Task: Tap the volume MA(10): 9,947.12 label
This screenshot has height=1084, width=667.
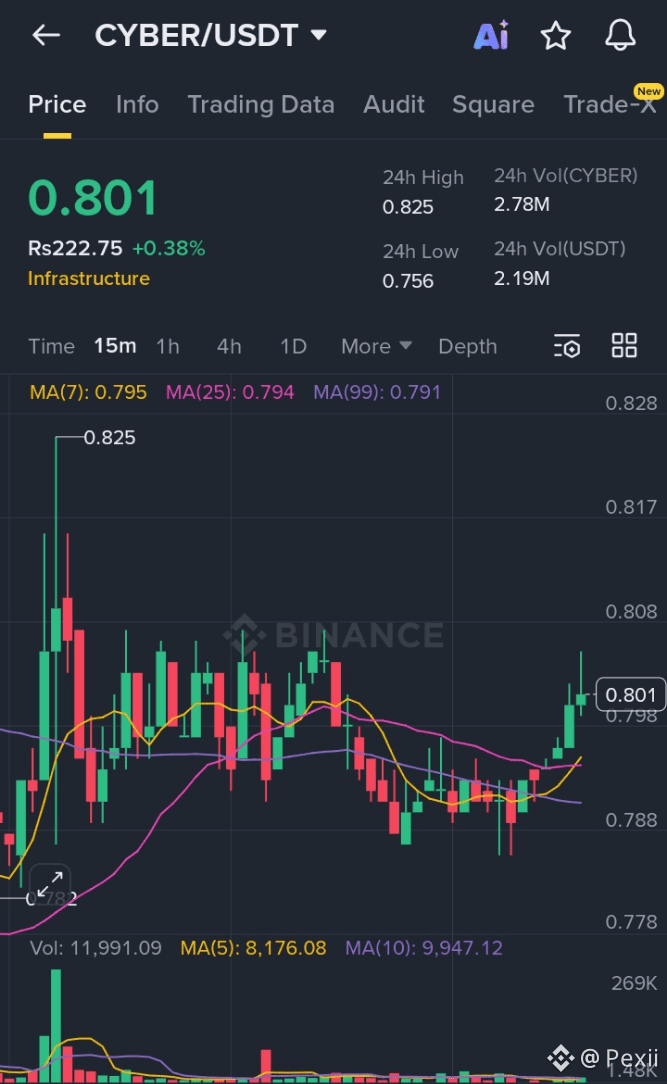Action: point(424,948)
